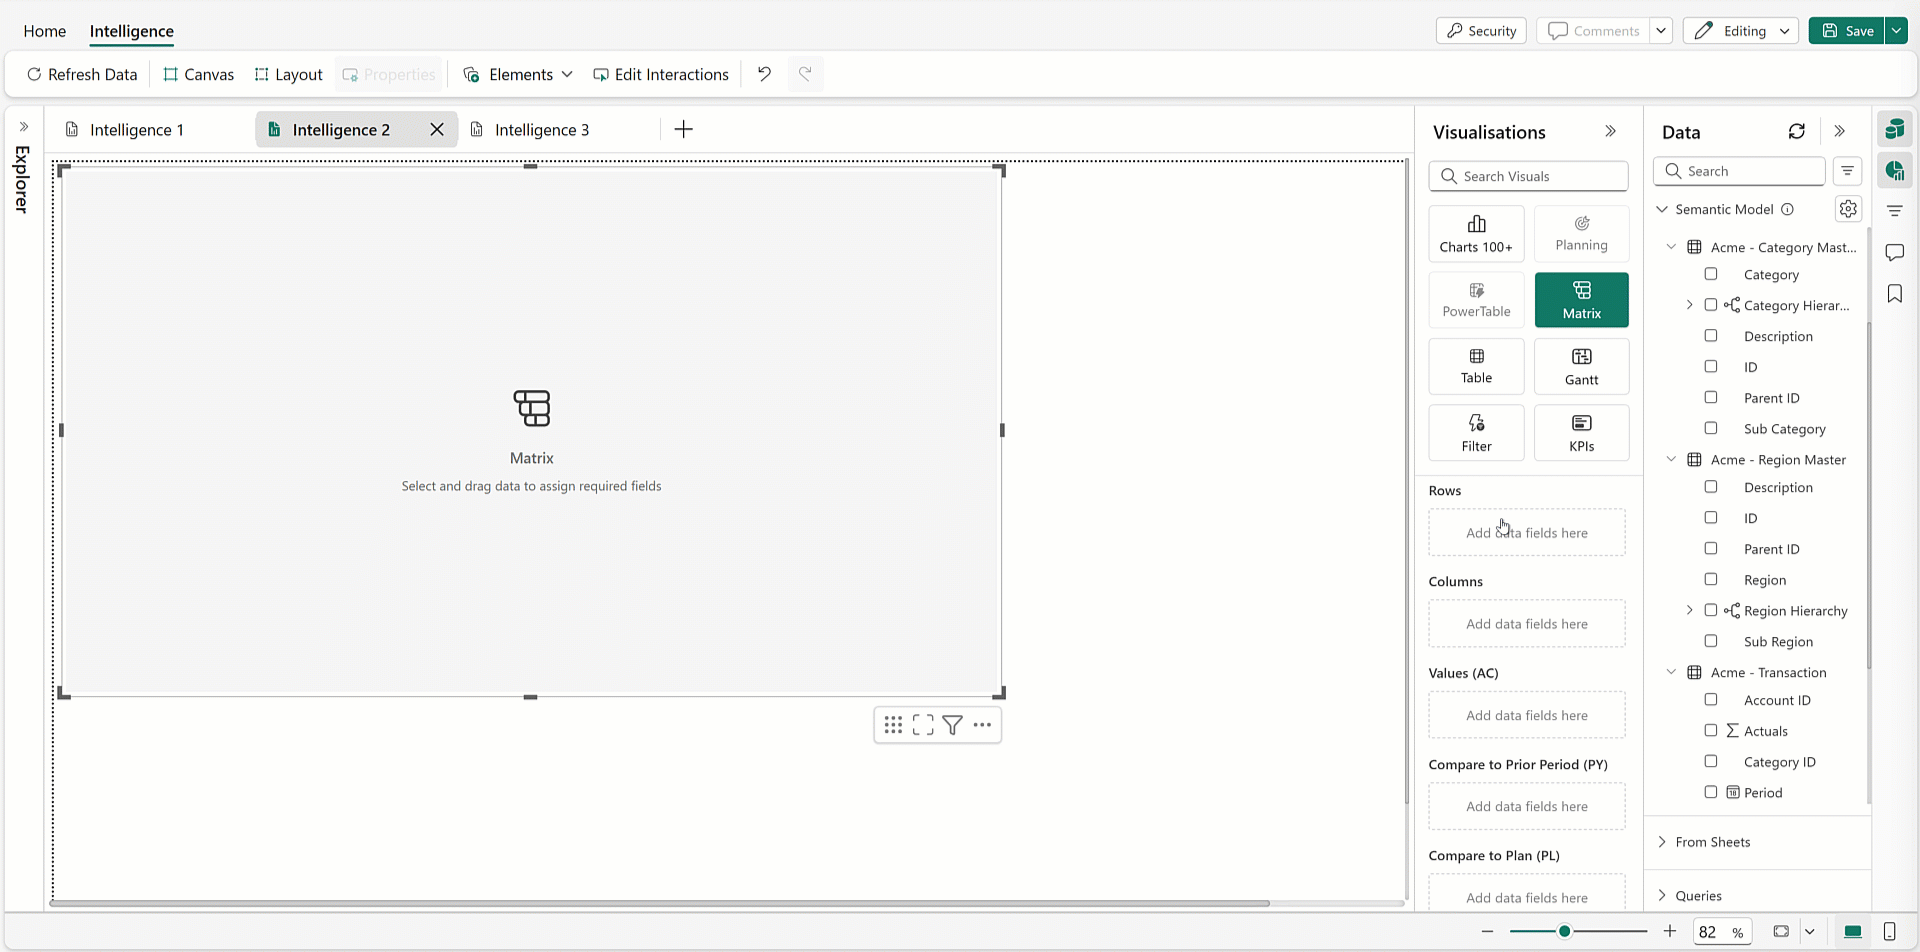Screen dimensions: 1920x952
Task: Open the Elements dropdown menu
Action: (519, 75)
